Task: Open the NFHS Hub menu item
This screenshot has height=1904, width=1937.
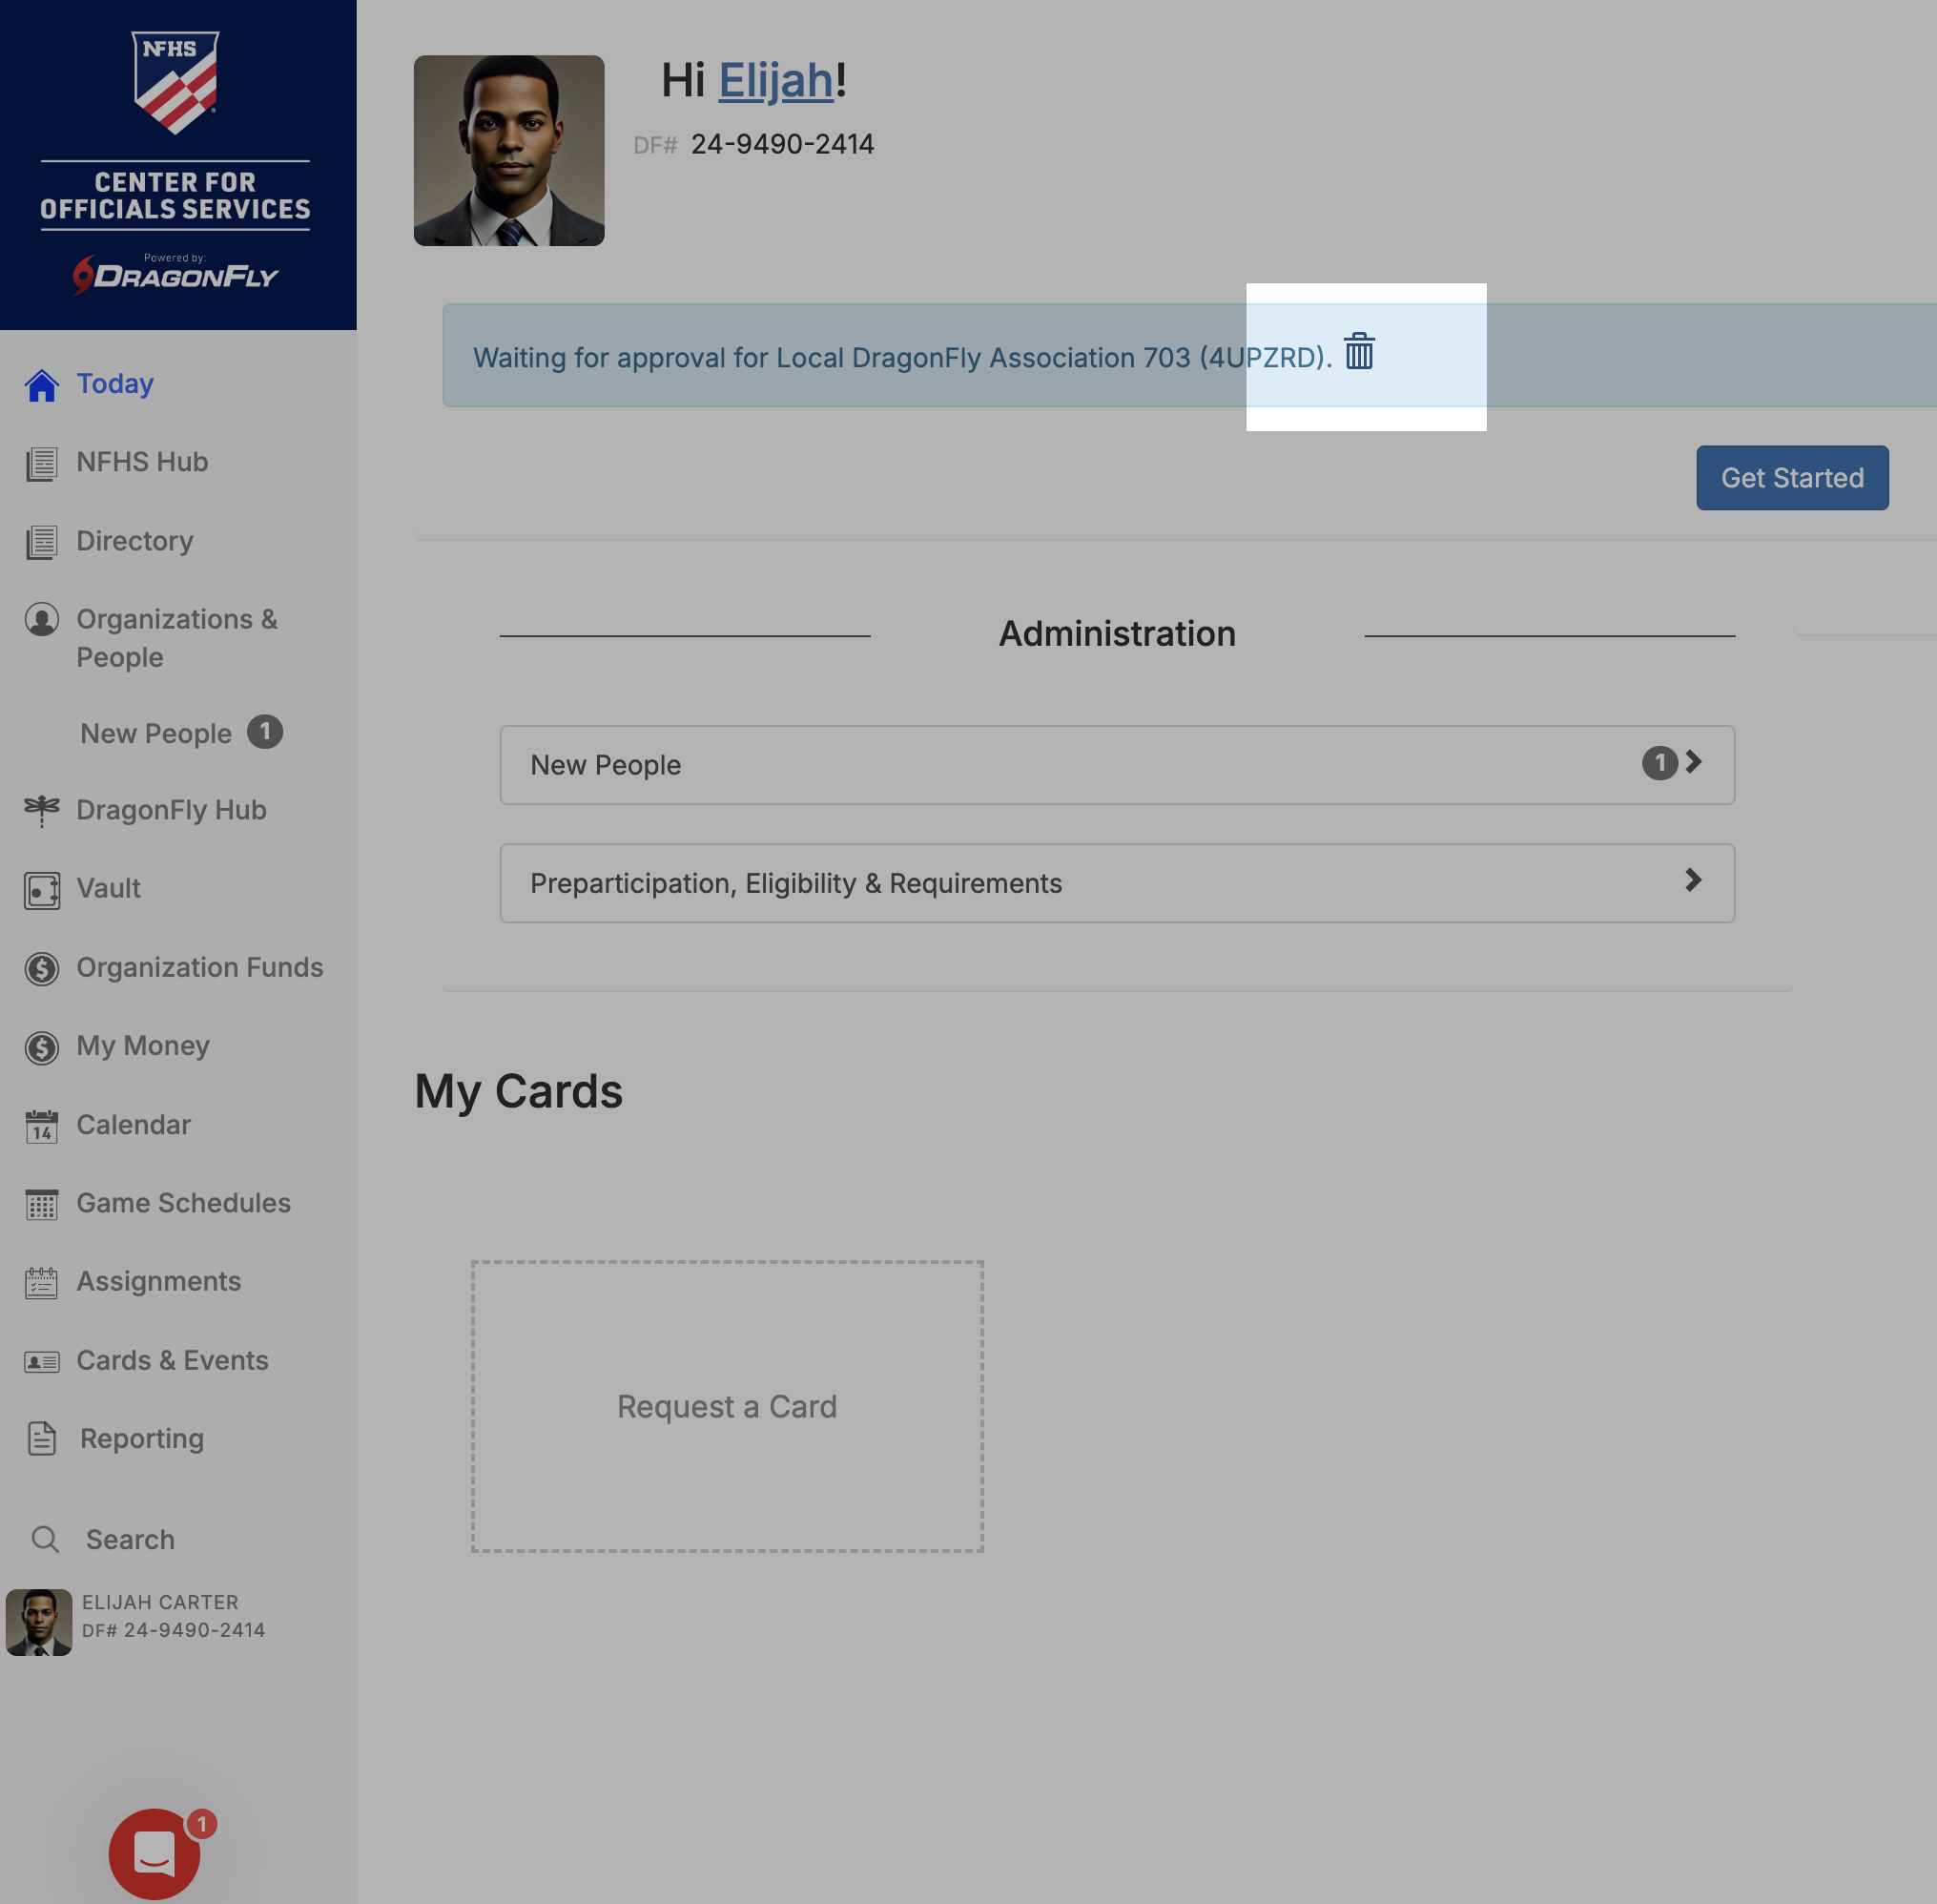Action: [x=142, y=462]
